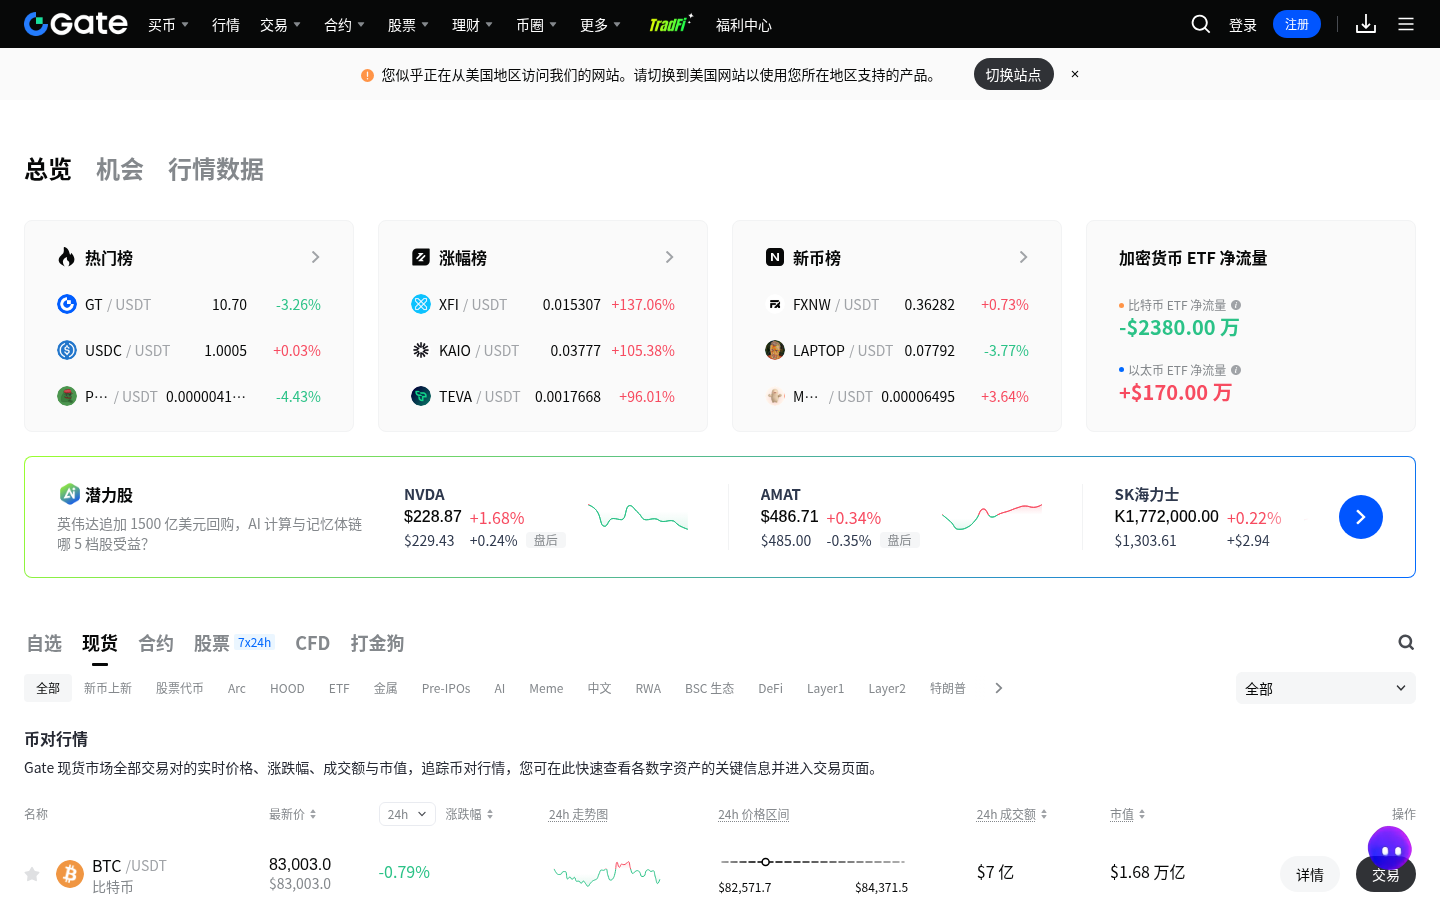
Task: Click the flame icon beside 热门榜
Action: tap(66, 257)
